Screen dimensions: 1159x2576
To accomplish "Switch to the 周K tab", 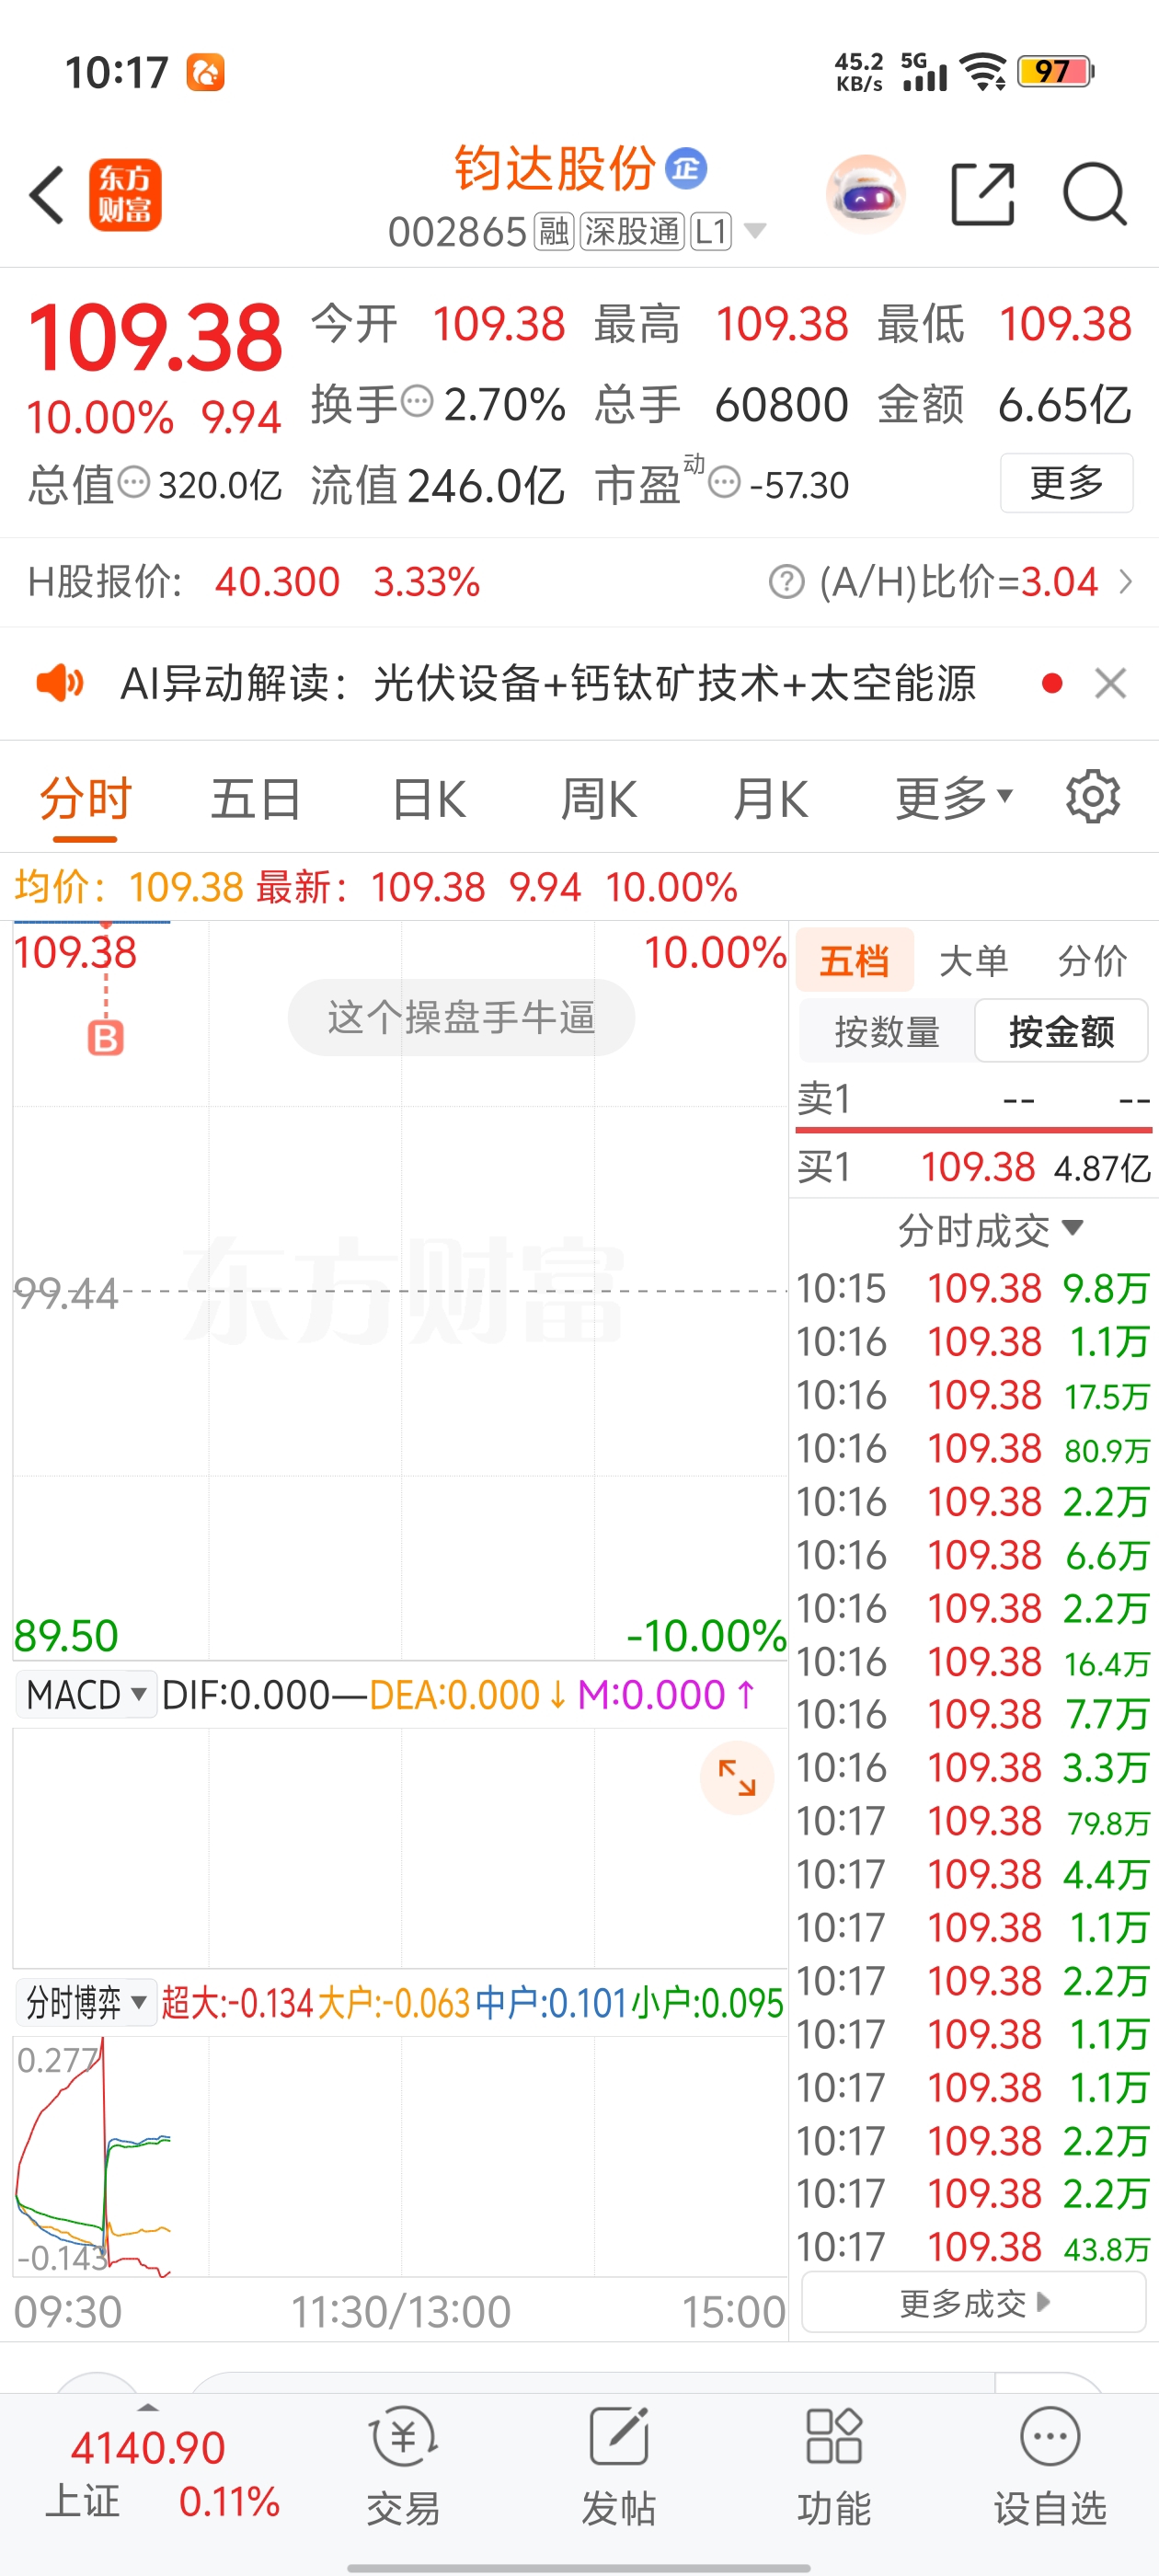I will click(x=598, y=799).
